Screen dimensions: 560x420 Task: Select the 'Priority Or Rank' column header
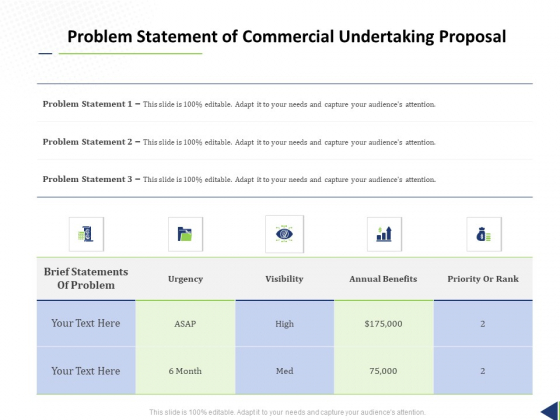(x=483, y=279)
